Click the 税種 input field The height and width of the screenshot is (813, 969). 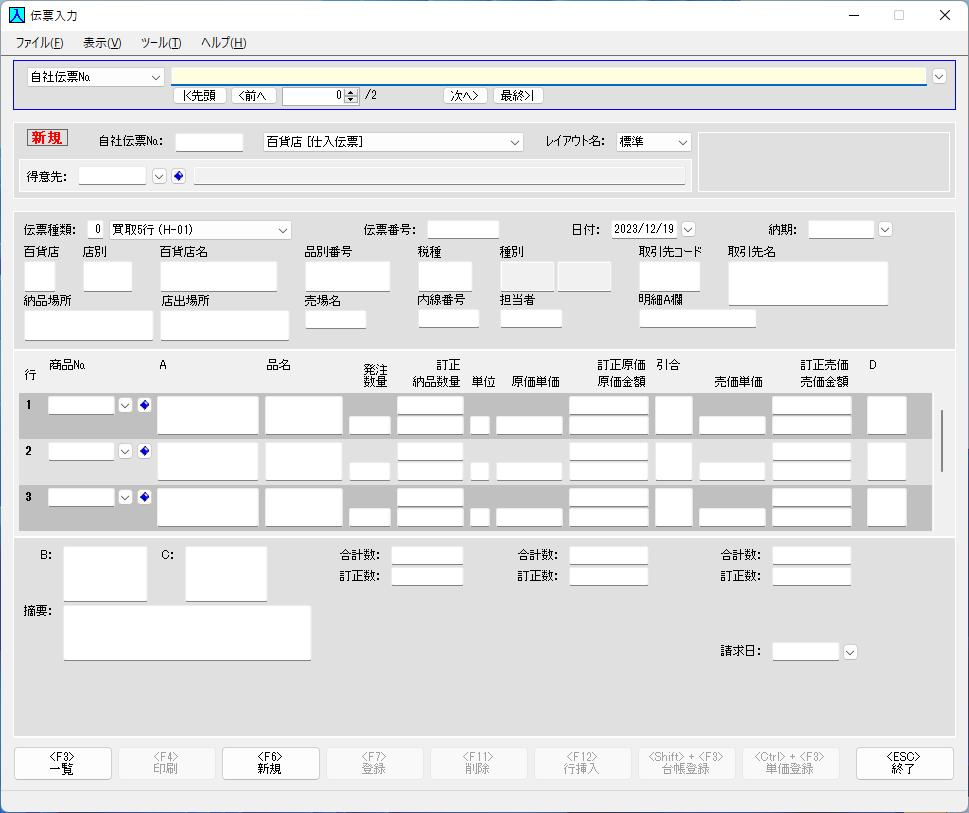coord(445,276)
